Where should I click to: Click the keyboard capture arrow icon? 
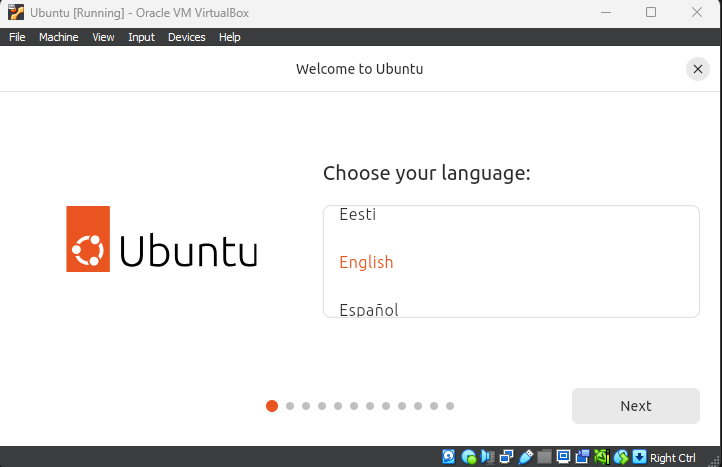tap(639, 457)
